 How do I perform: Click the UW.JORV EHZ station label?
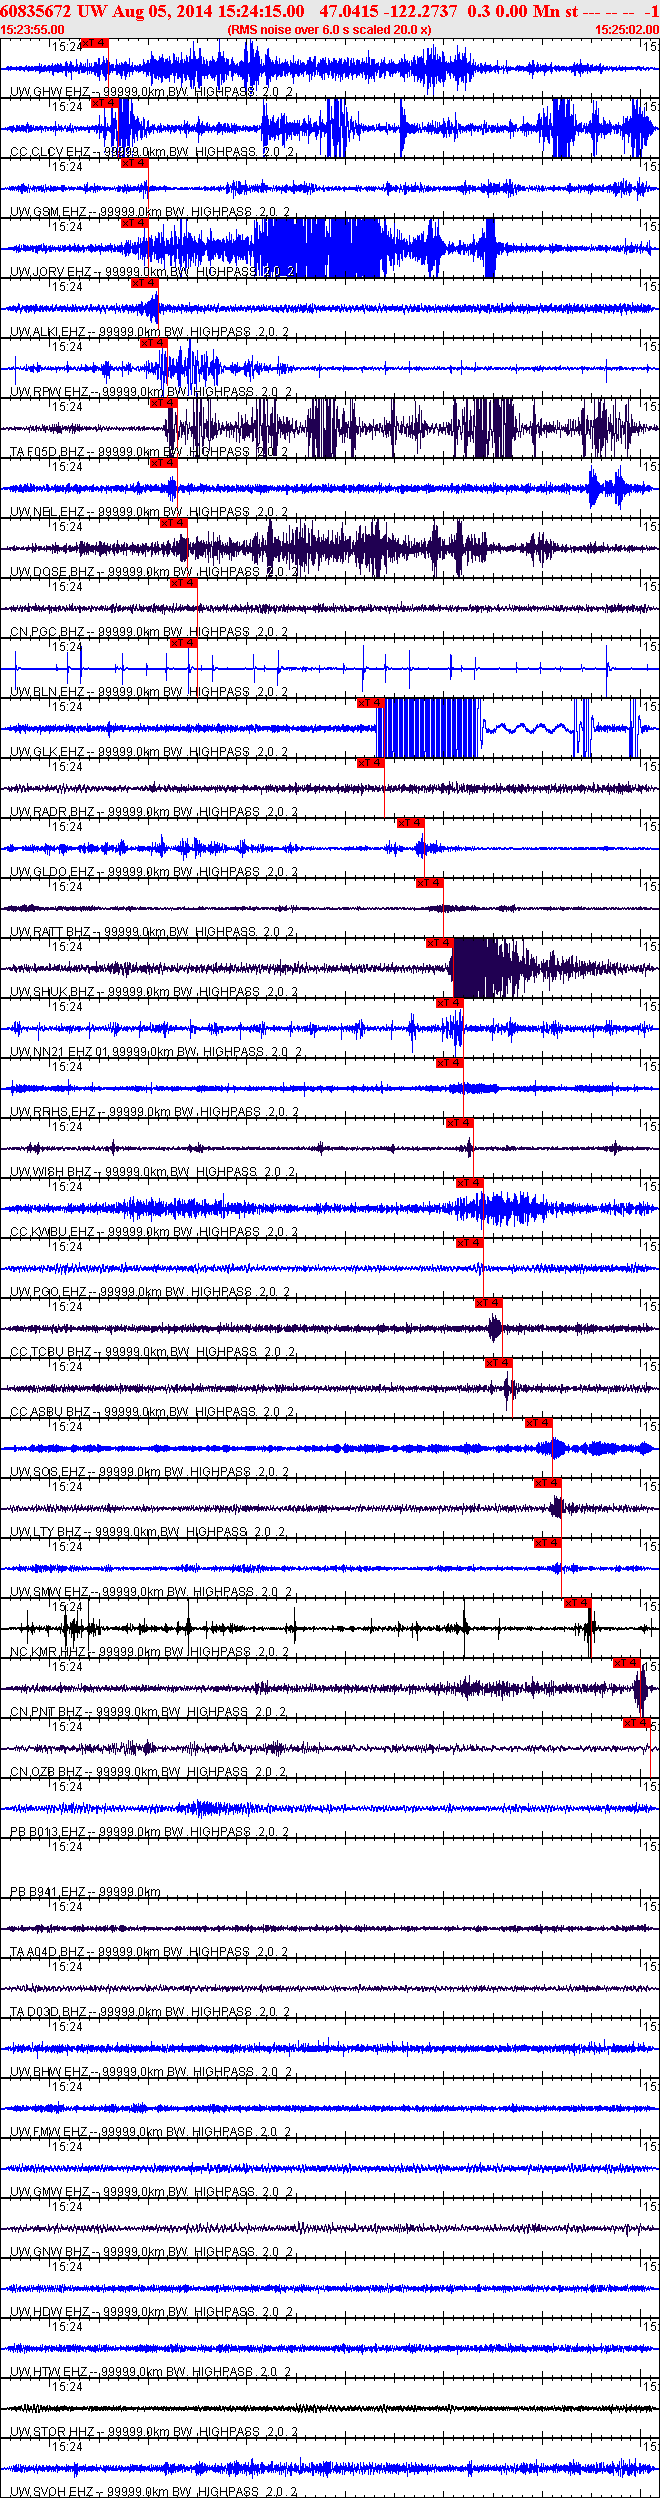51,272
